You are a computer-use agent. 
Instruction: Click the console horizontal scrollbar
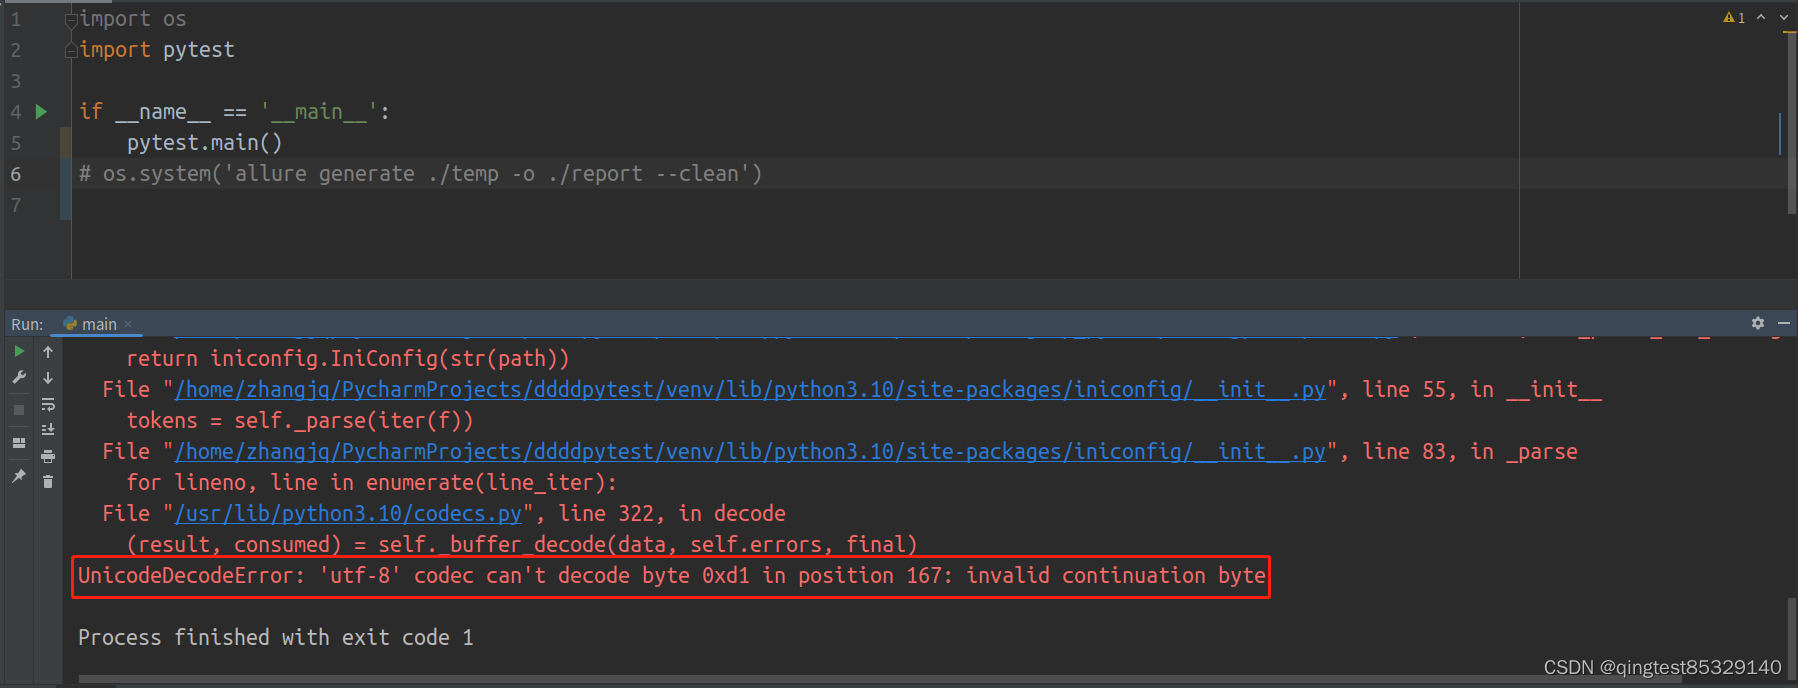coord(880,680)
